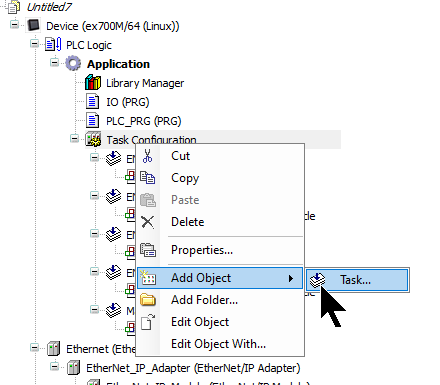Open the Add Object submenu arrow
The width and height of the screenshot is (440, 385).
291,278
